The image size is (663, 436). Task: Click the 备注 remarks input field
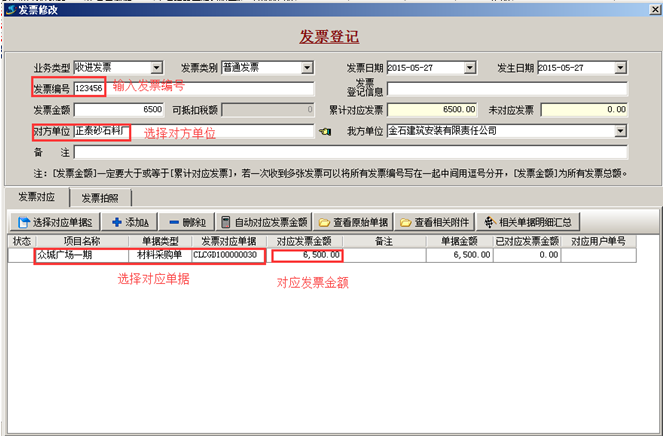350,152
